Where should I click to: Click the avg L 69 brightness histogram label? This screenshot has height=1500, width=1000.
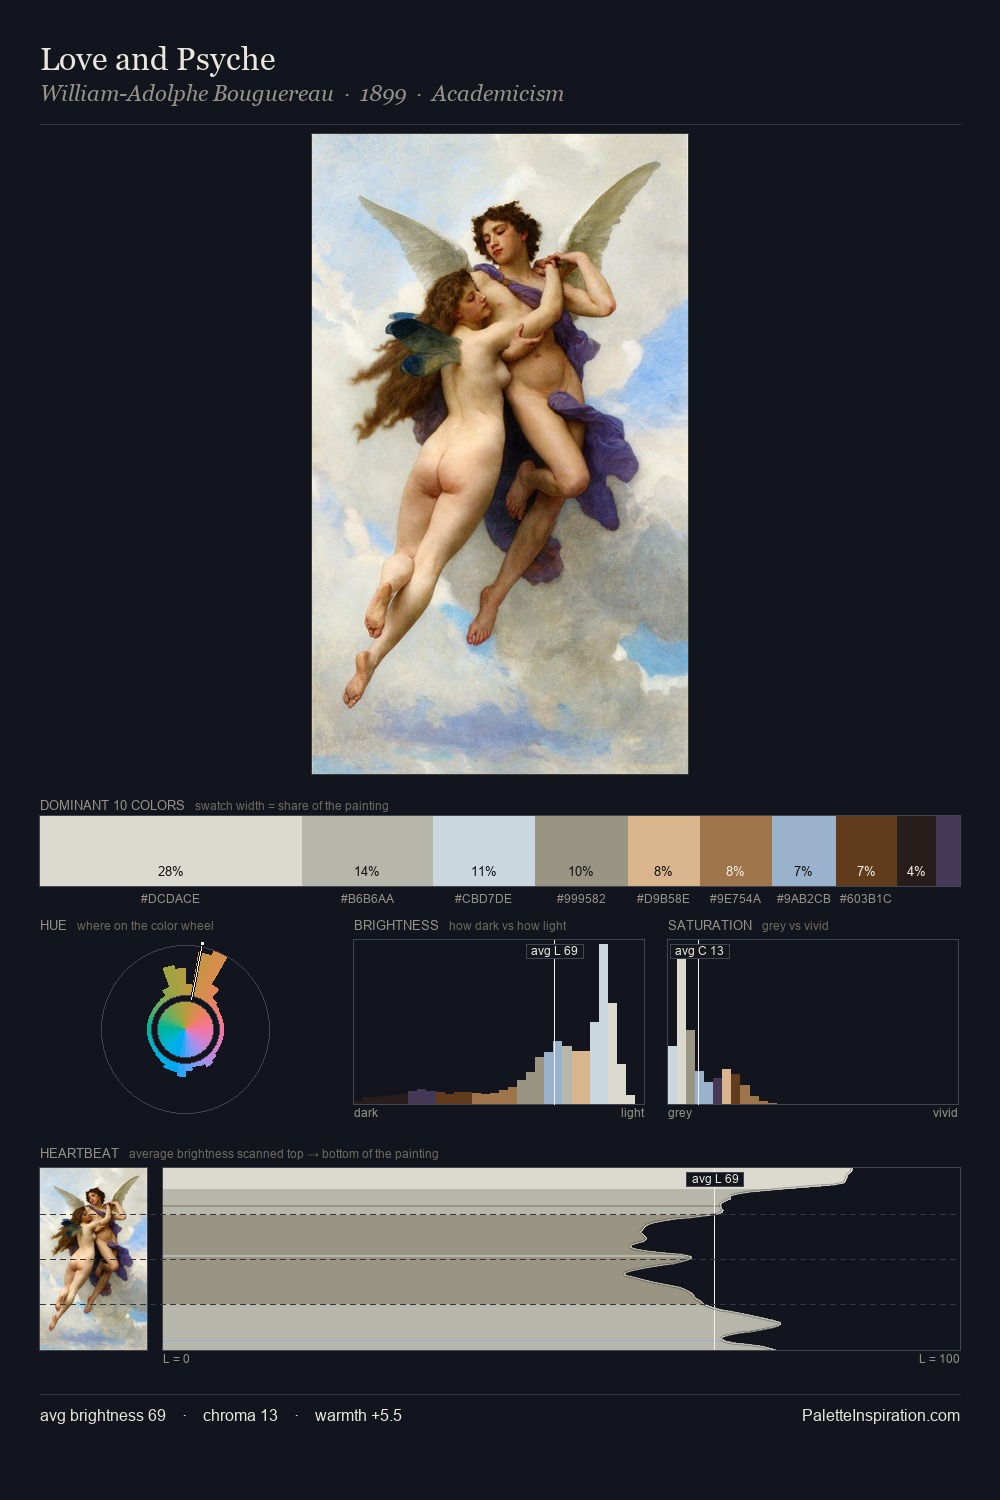point(554,951)
